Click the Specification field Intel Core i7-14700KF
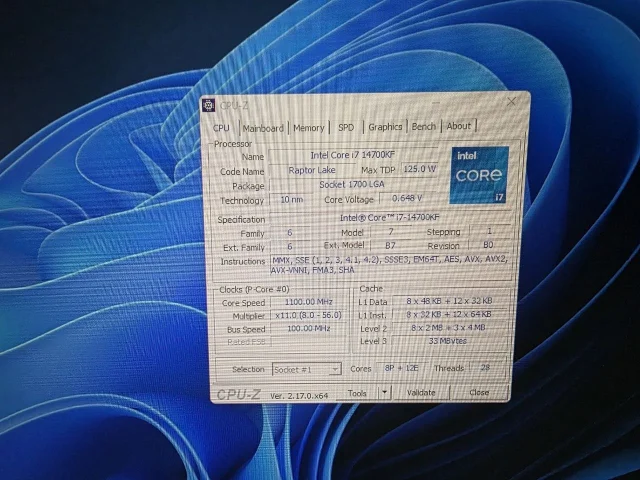The image size is (640, 480). pyautogui.click(x=390, y=218)
